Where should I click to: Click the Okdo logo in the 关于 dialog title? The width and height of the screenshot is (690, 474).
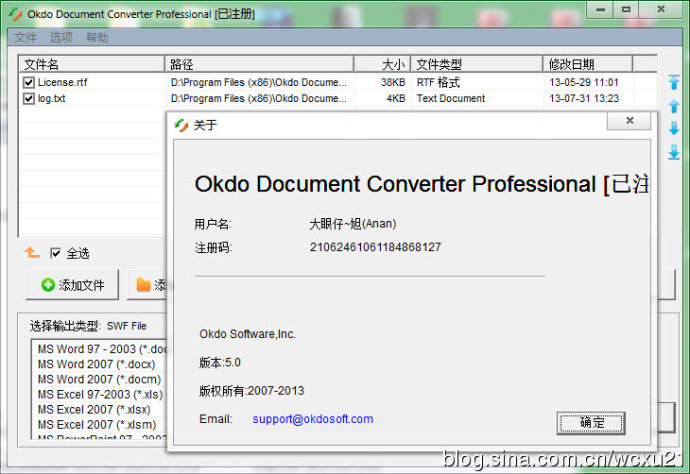181,125
